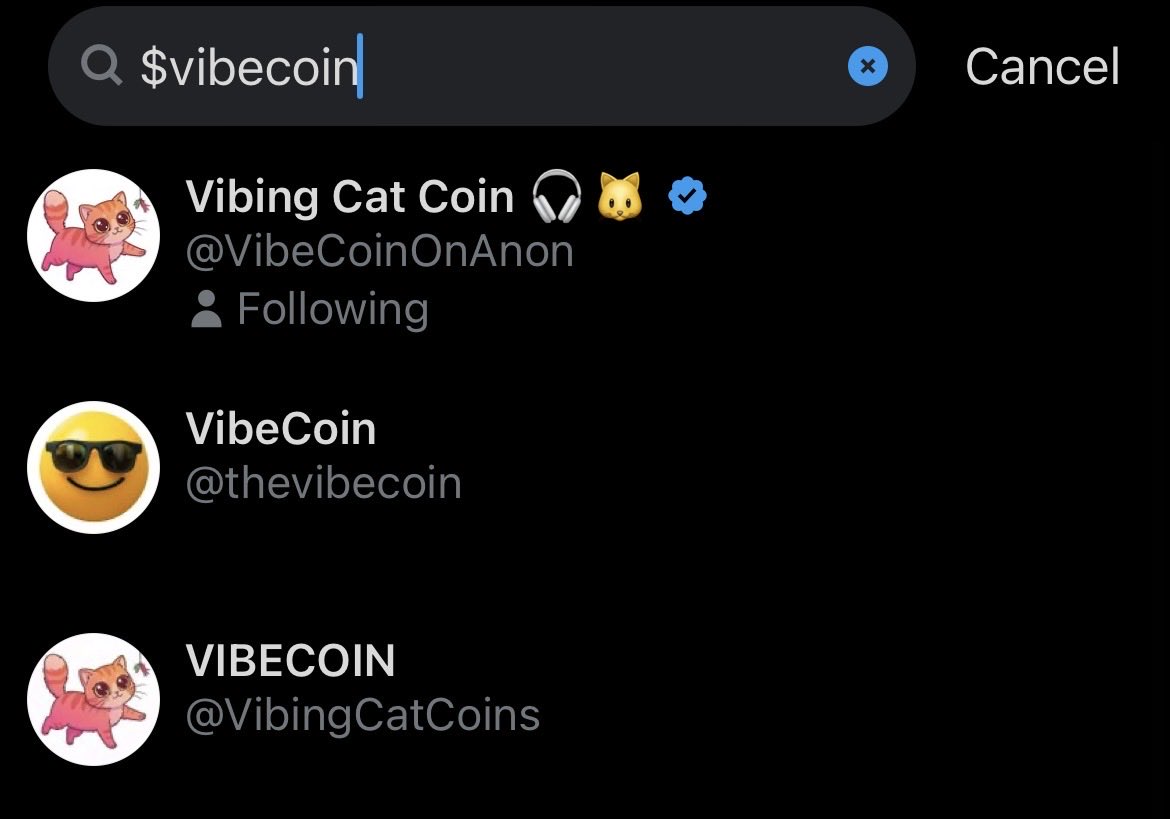Screen dimensions: 1170x819
Task: Clear the search text with the X icon
Action: click(x=867, y=67)
